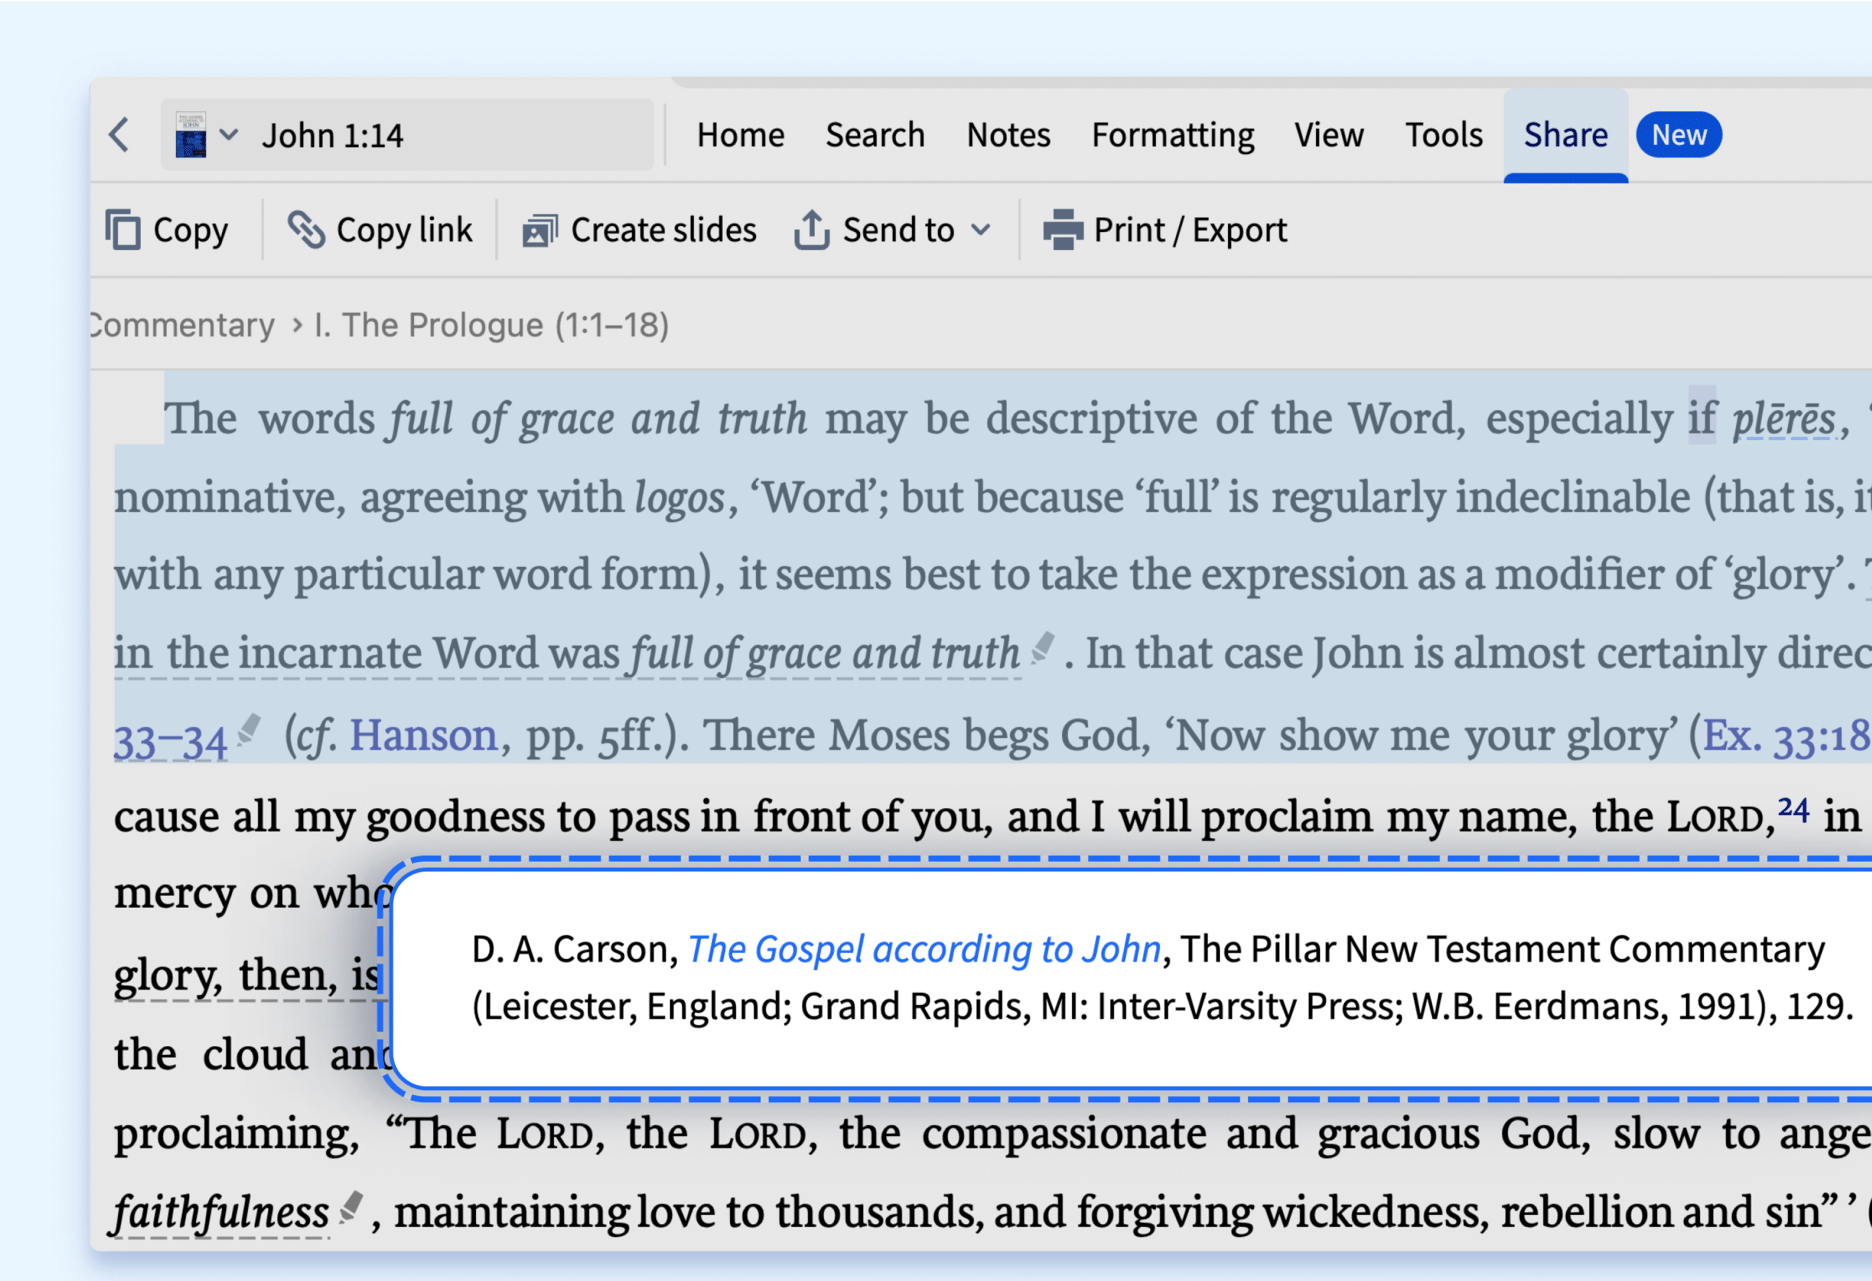The width and height of the screenshot is (1872, 1281).
Task: Open the 33–34 reference link
Action: pos(171,740)
